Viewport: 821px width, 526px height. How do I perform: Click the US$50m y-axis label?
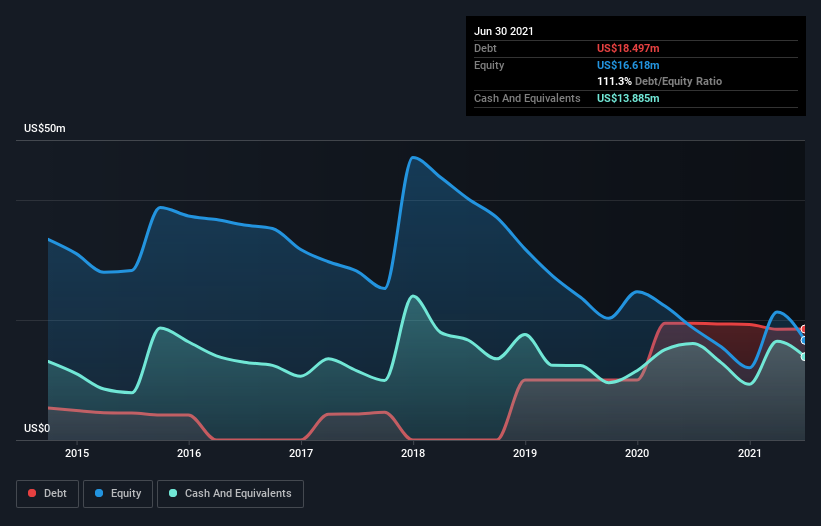45,129
